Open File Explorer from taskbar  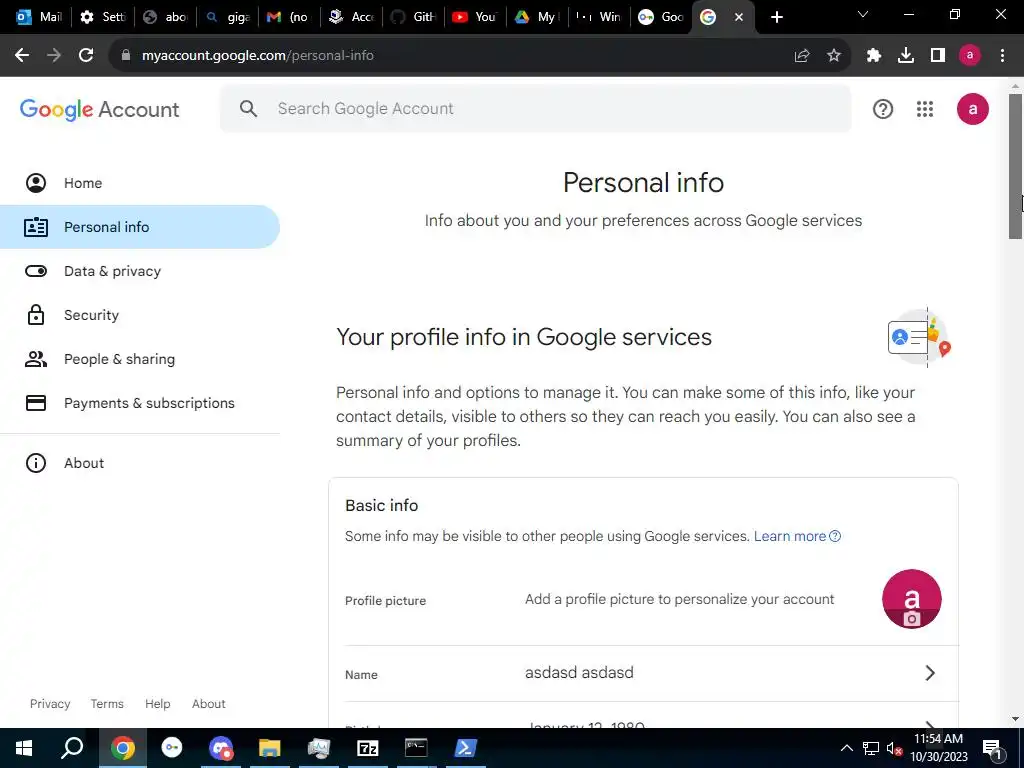pyautogui.click(x=270, y=748)
